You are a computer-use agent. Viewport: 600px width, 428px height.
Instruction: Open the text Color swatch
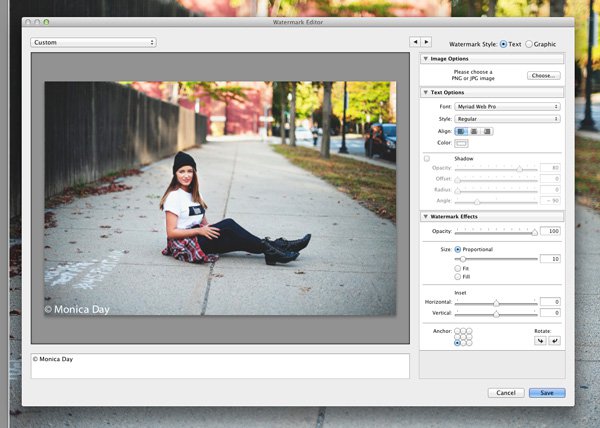click(x=462, y=144)
